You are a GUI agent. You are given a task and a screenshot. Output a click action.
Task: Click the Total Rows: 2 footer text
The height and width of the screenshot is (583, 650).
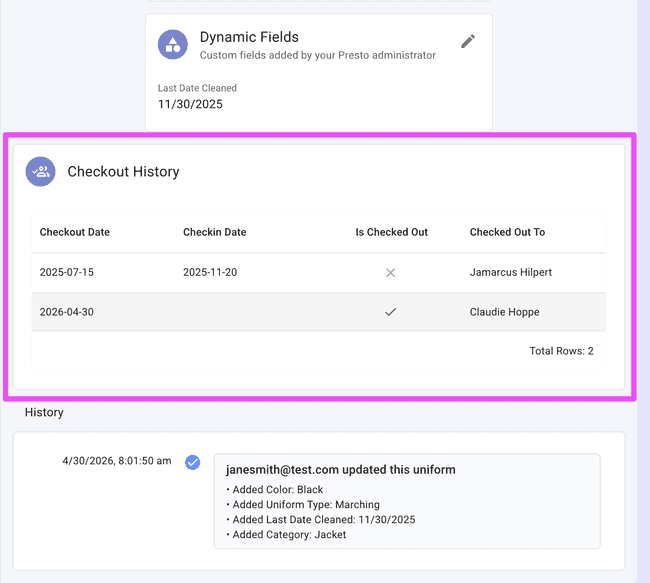[x=561, y=351]
